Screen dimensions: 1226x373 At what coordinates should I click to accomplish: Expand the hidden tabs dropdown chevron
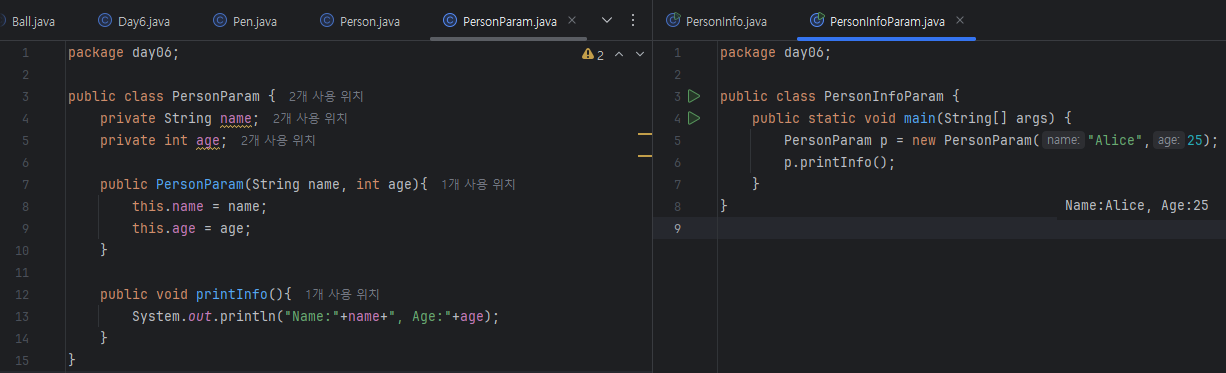[x=607, y=20]
